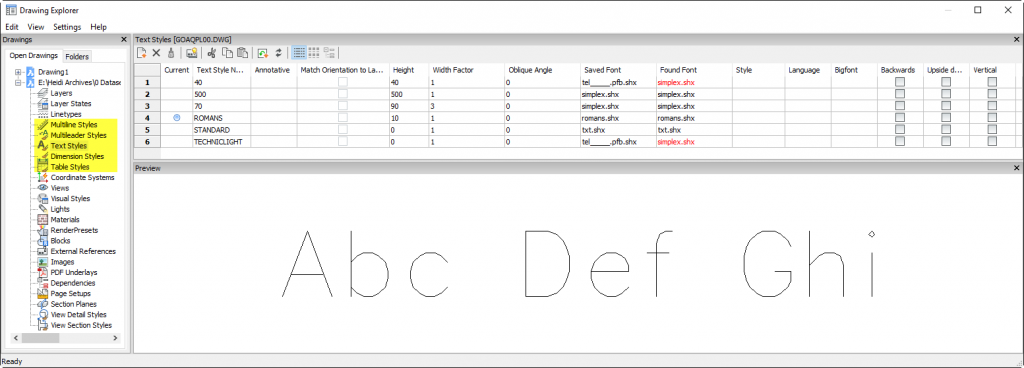Select Linetypes in the tree
This screenshot has width=1024, height=368.
66,114
